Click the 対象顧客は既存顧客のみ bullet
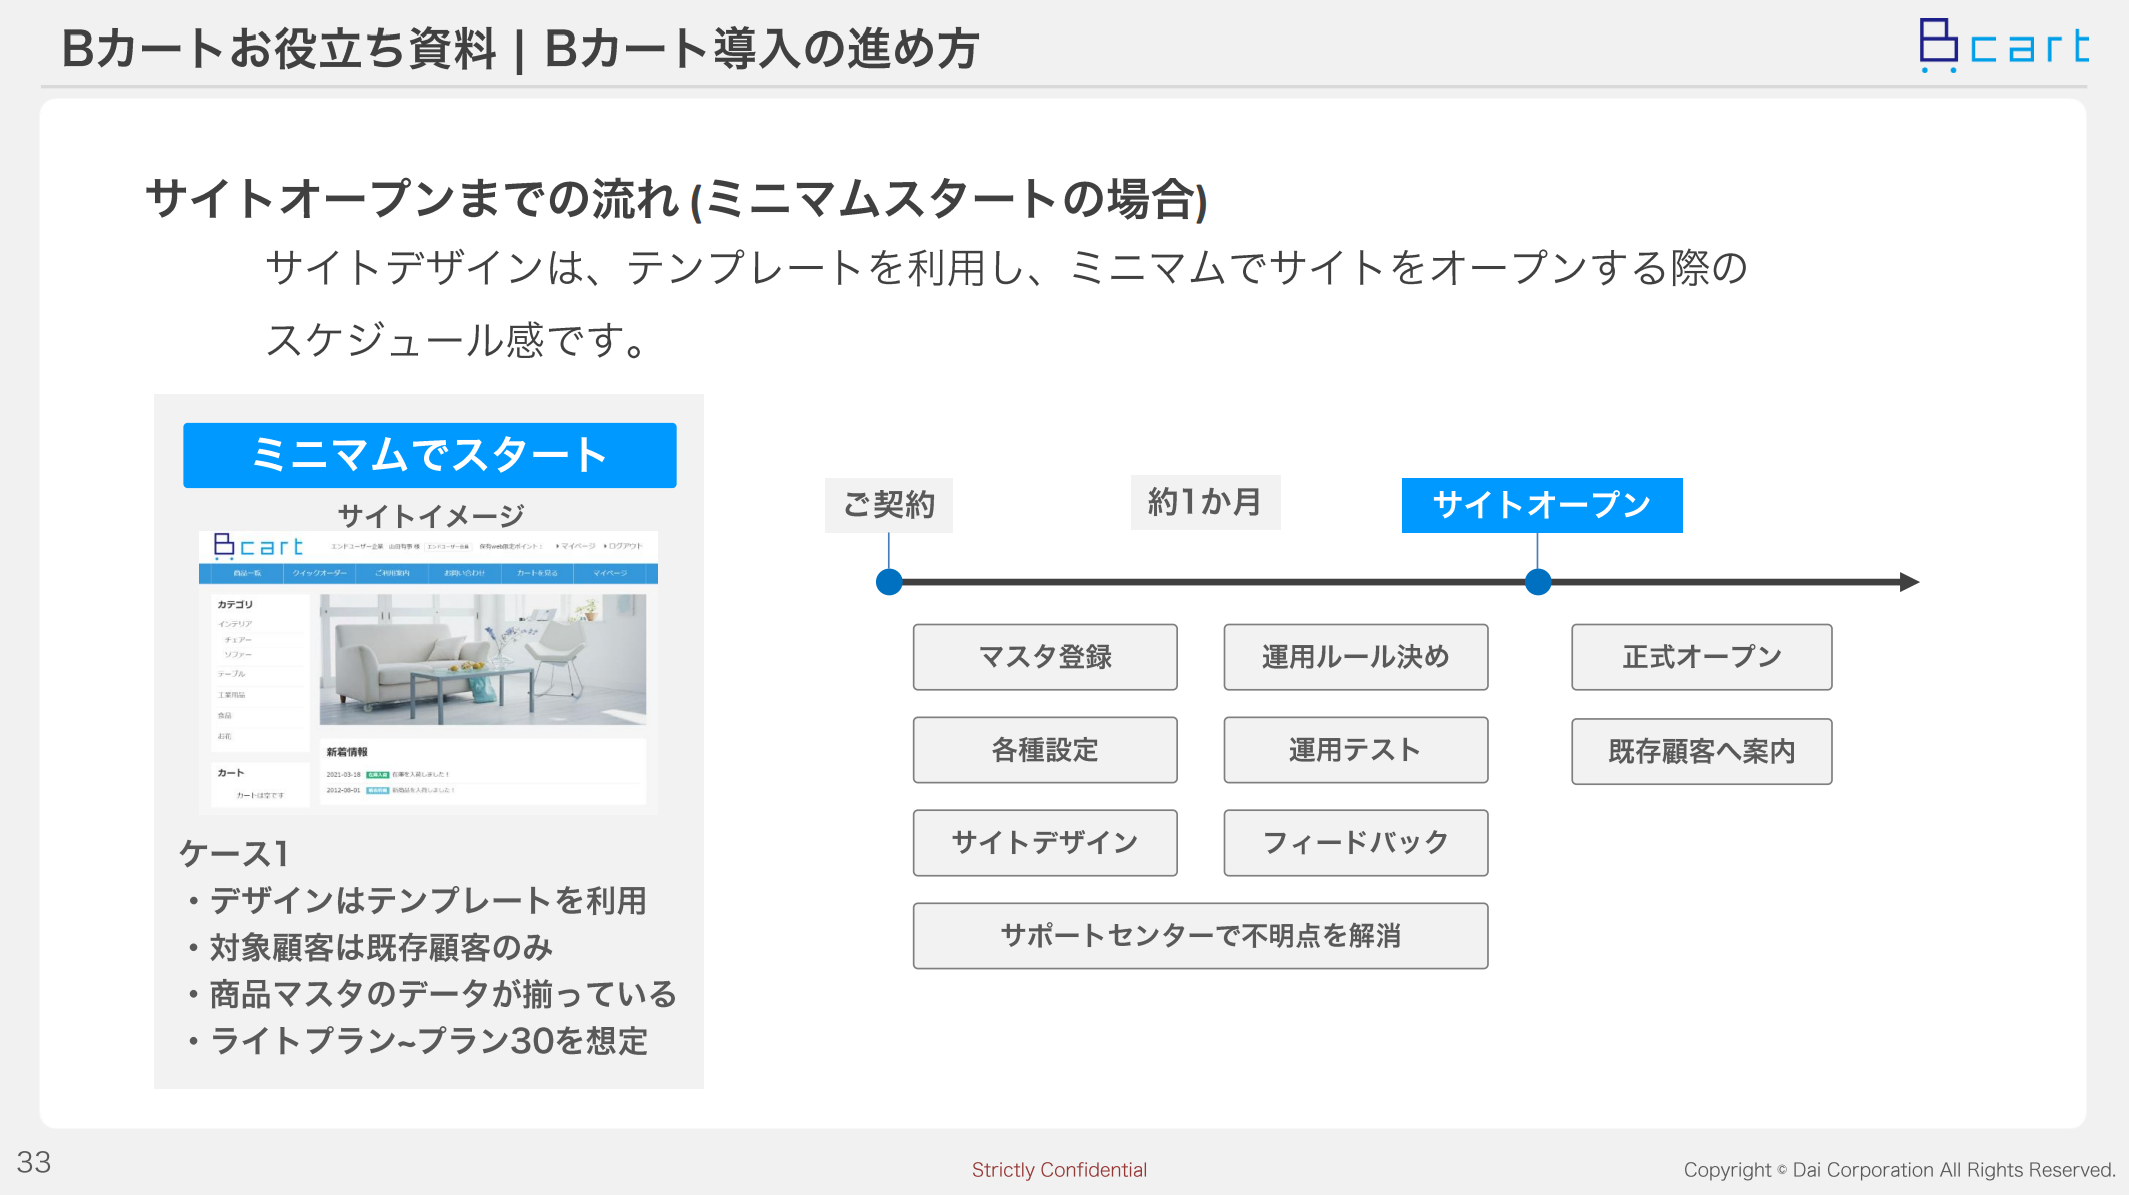Viewport: 2129px width, 1195px height. 371,948
